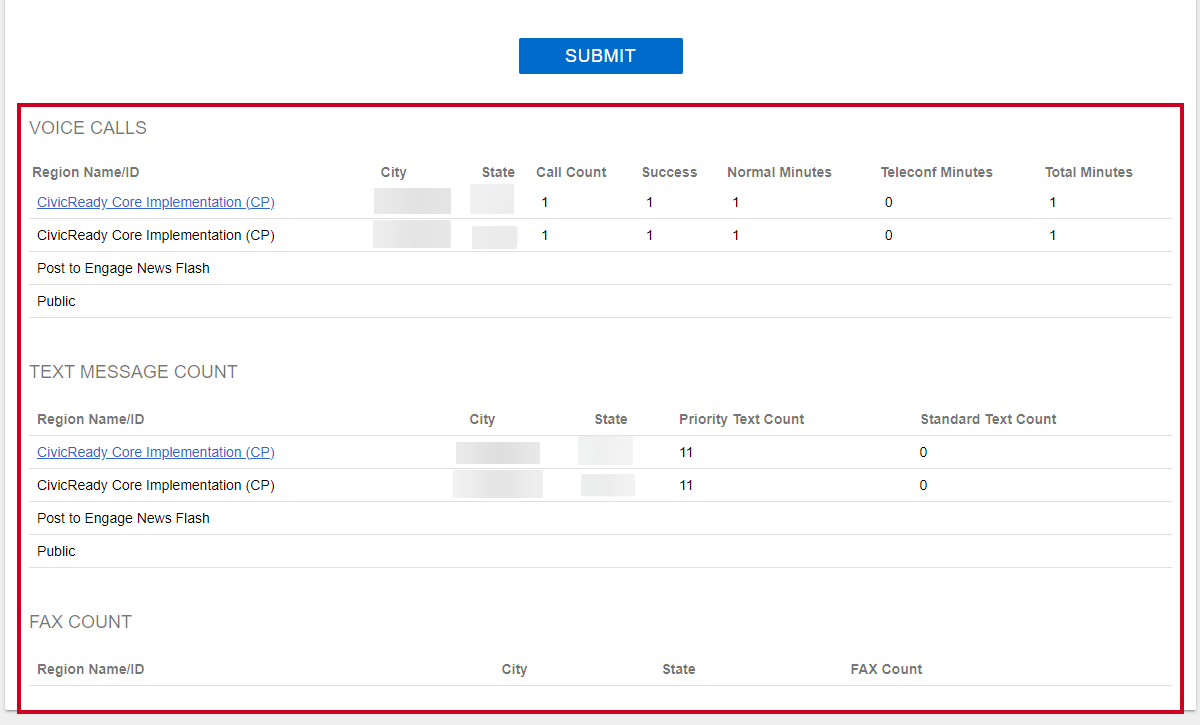Click the Teleconf Minutes value 0 in linked row
Viewport: 1200px width, 725px height.
click(889, 202)
